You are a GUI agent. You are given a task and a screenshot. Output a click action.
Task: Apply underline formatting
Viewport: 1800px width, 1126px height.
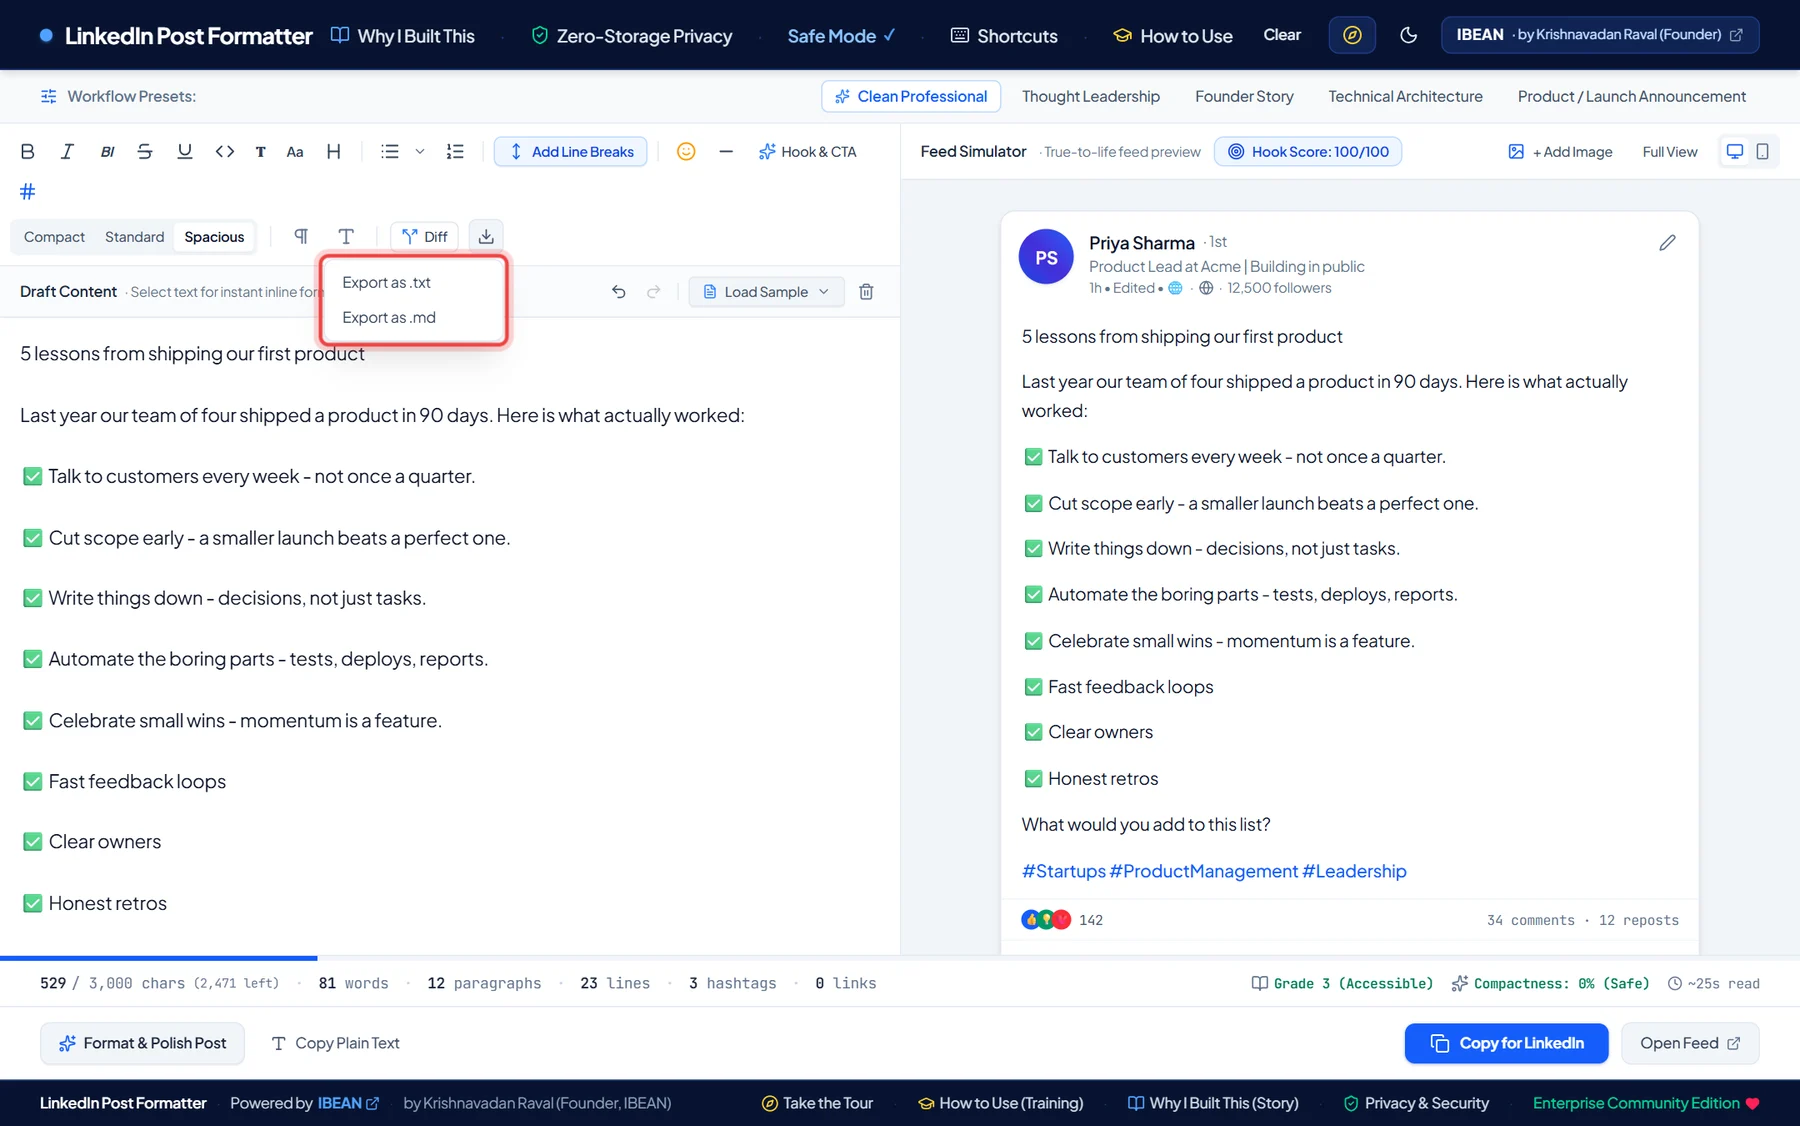(x=185, y=152)
